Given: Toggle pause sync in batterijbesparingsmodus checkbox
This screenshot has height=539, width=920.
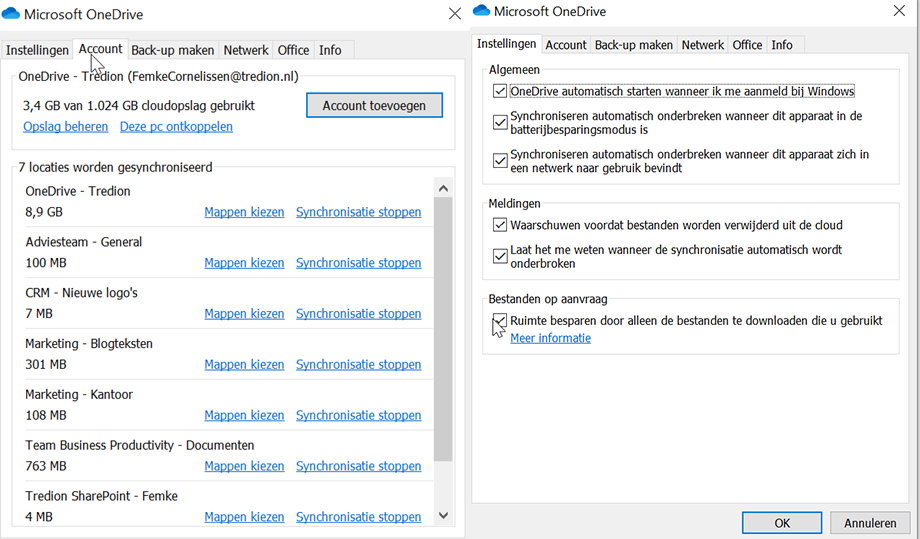Looking at the screenshot, I should click(500, 123).
